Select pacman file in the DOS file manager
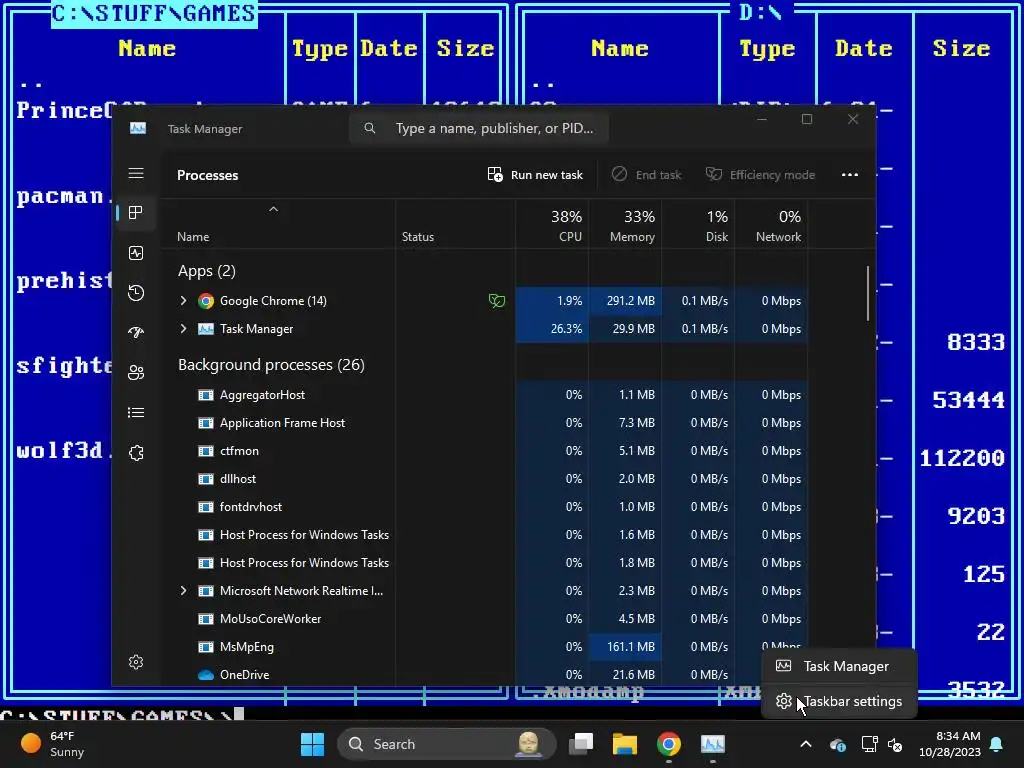The height and width of the screenshot is (768, 1024). [63, 197]
